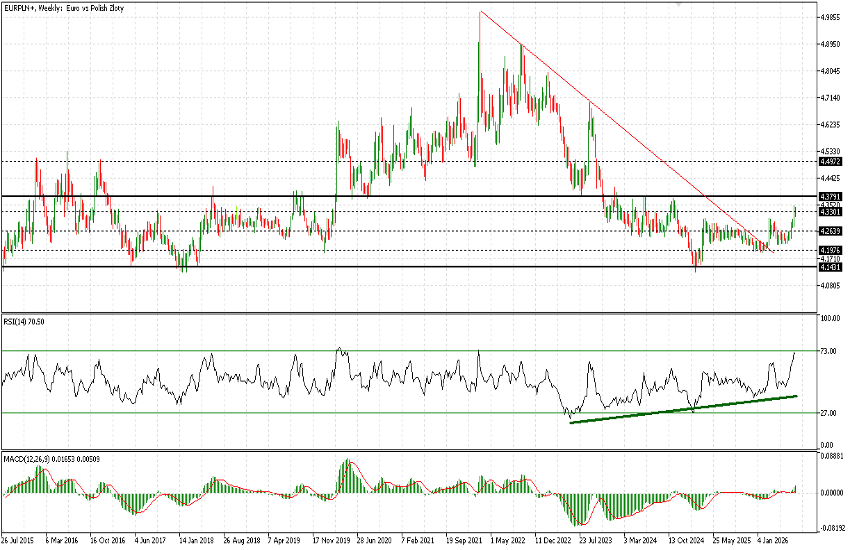Screen dimensions: 850x550
Task: Click the '16 Oct 2016' date label
Action: click(x=107, y=541)
